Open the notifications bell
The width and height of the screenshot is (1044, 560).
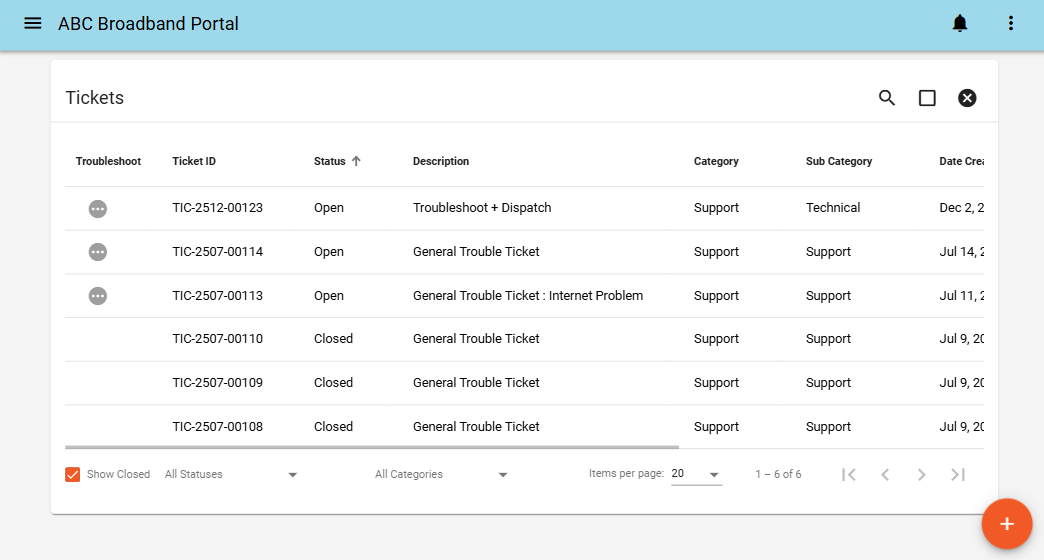click(959, 23)
